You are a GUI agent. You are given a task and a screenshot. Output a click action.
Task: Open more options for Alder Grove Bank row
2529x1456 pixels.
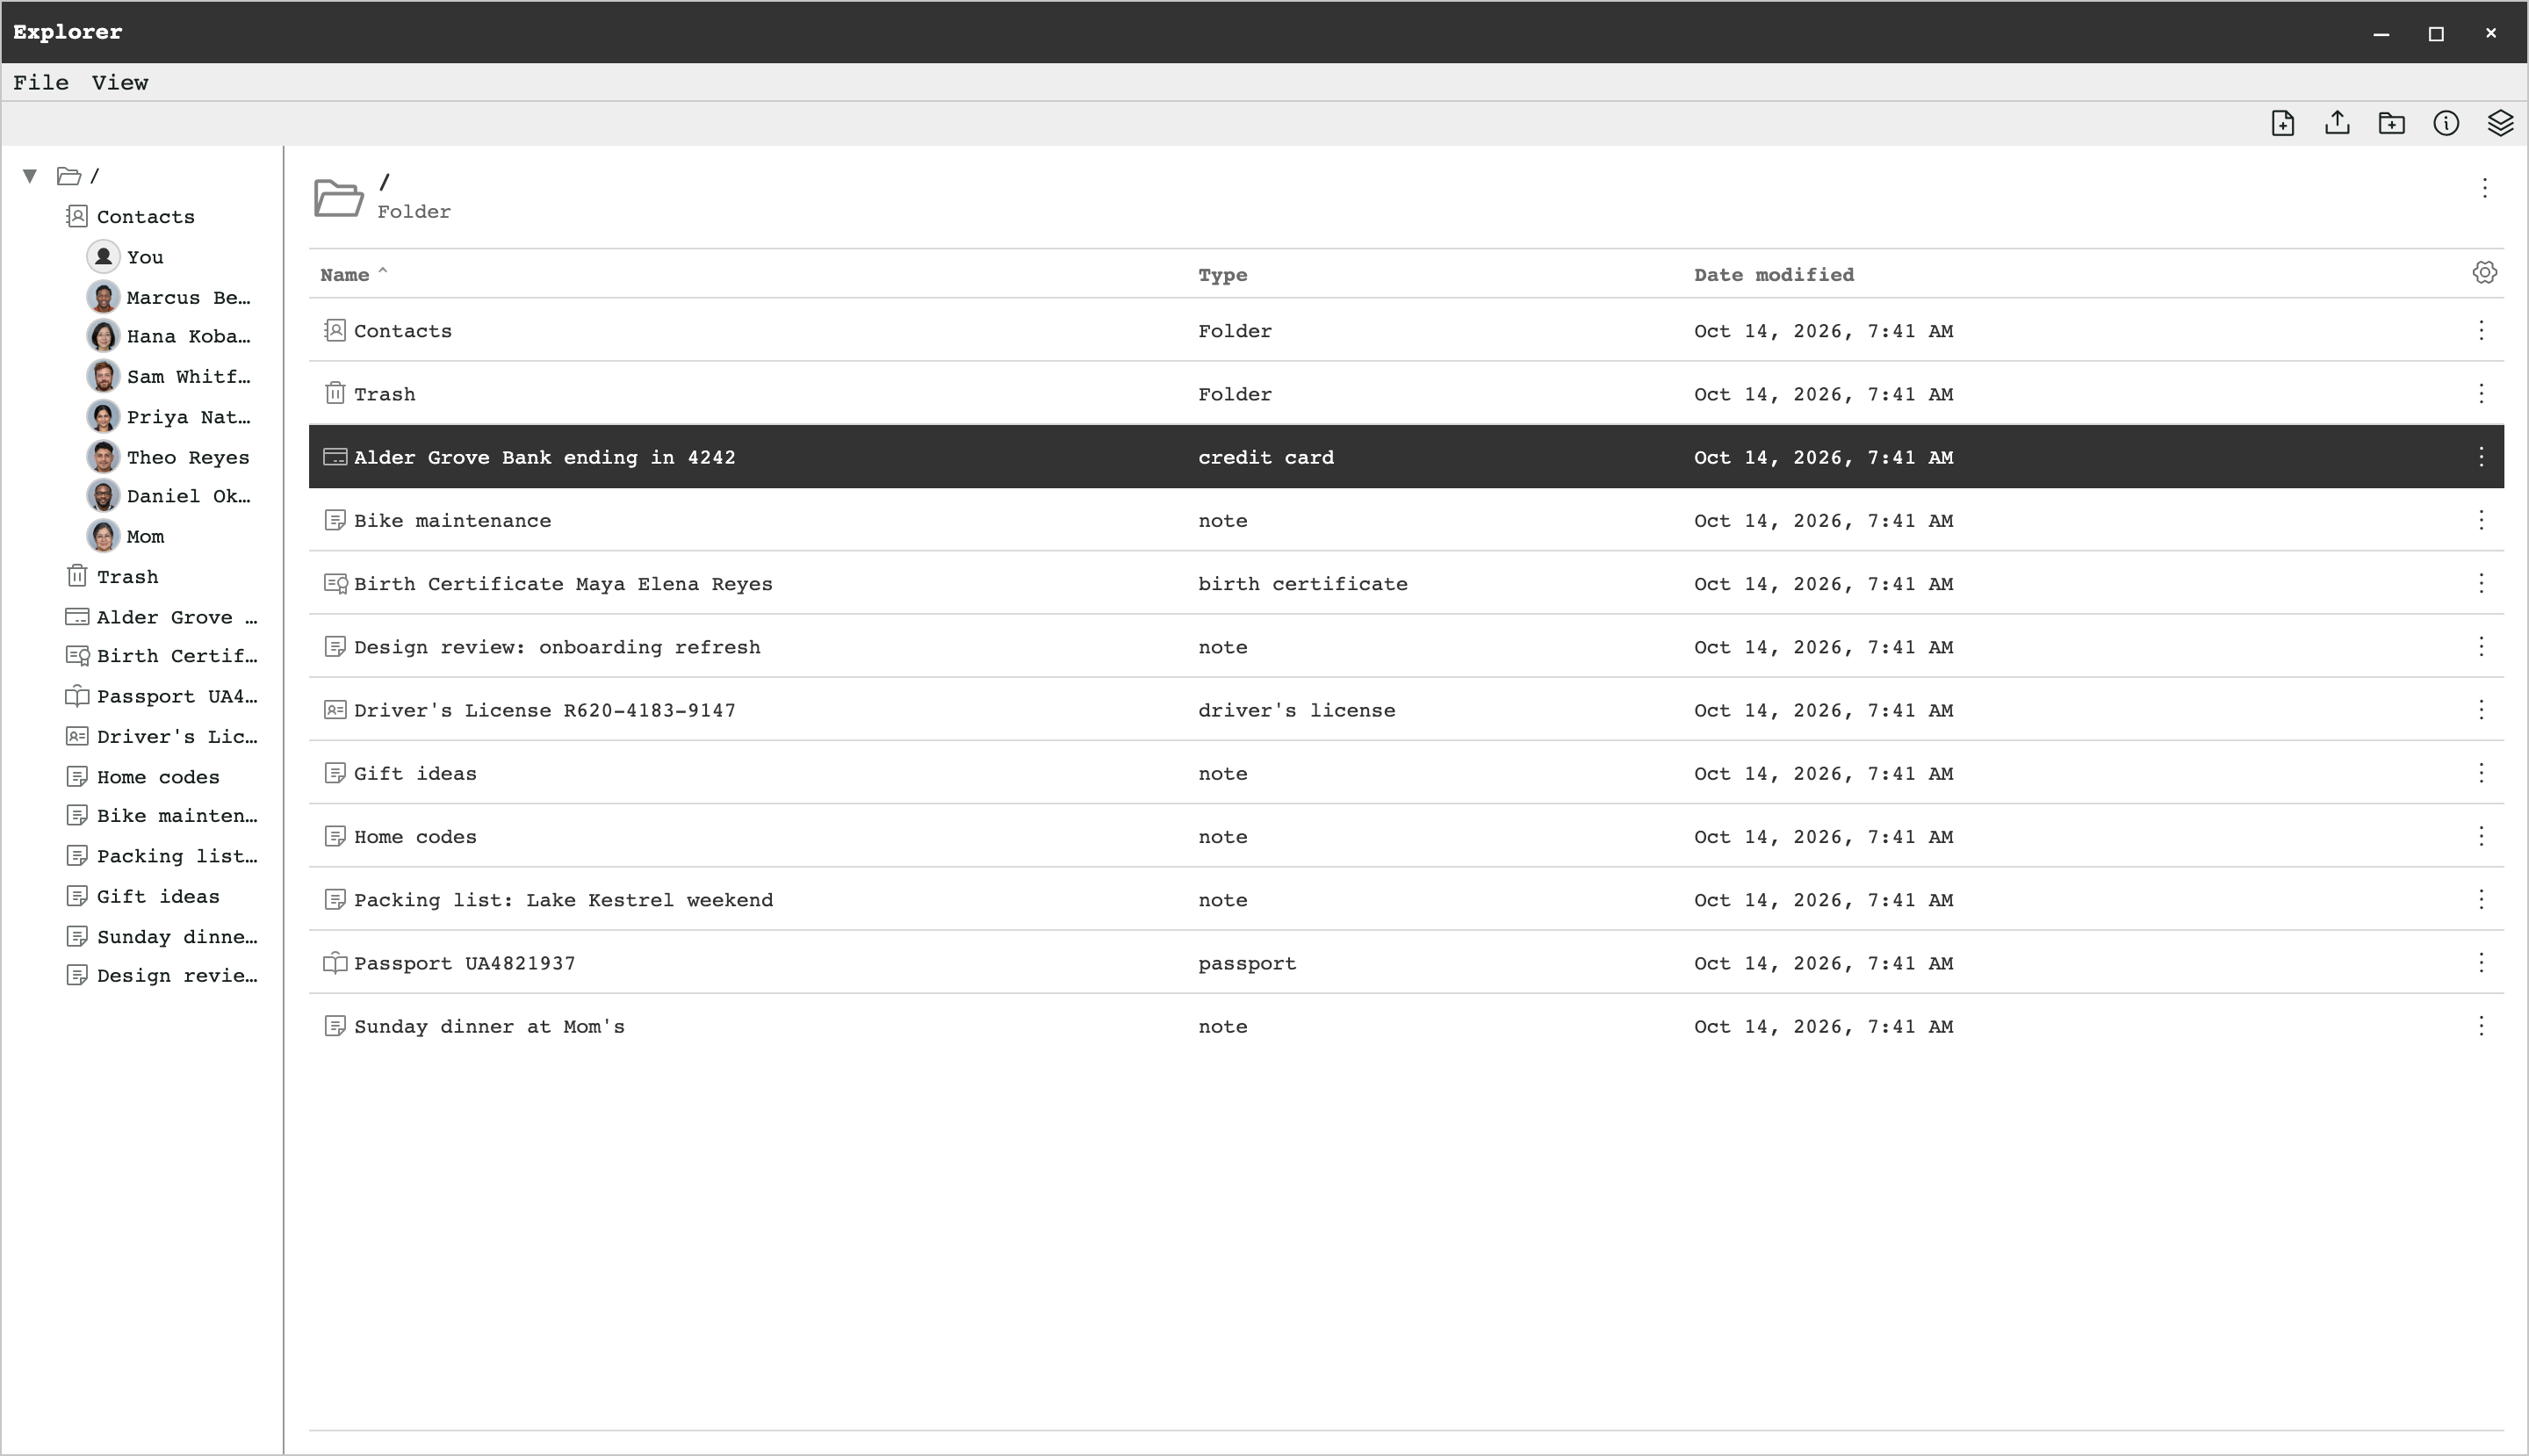(x=2481, y=457)
